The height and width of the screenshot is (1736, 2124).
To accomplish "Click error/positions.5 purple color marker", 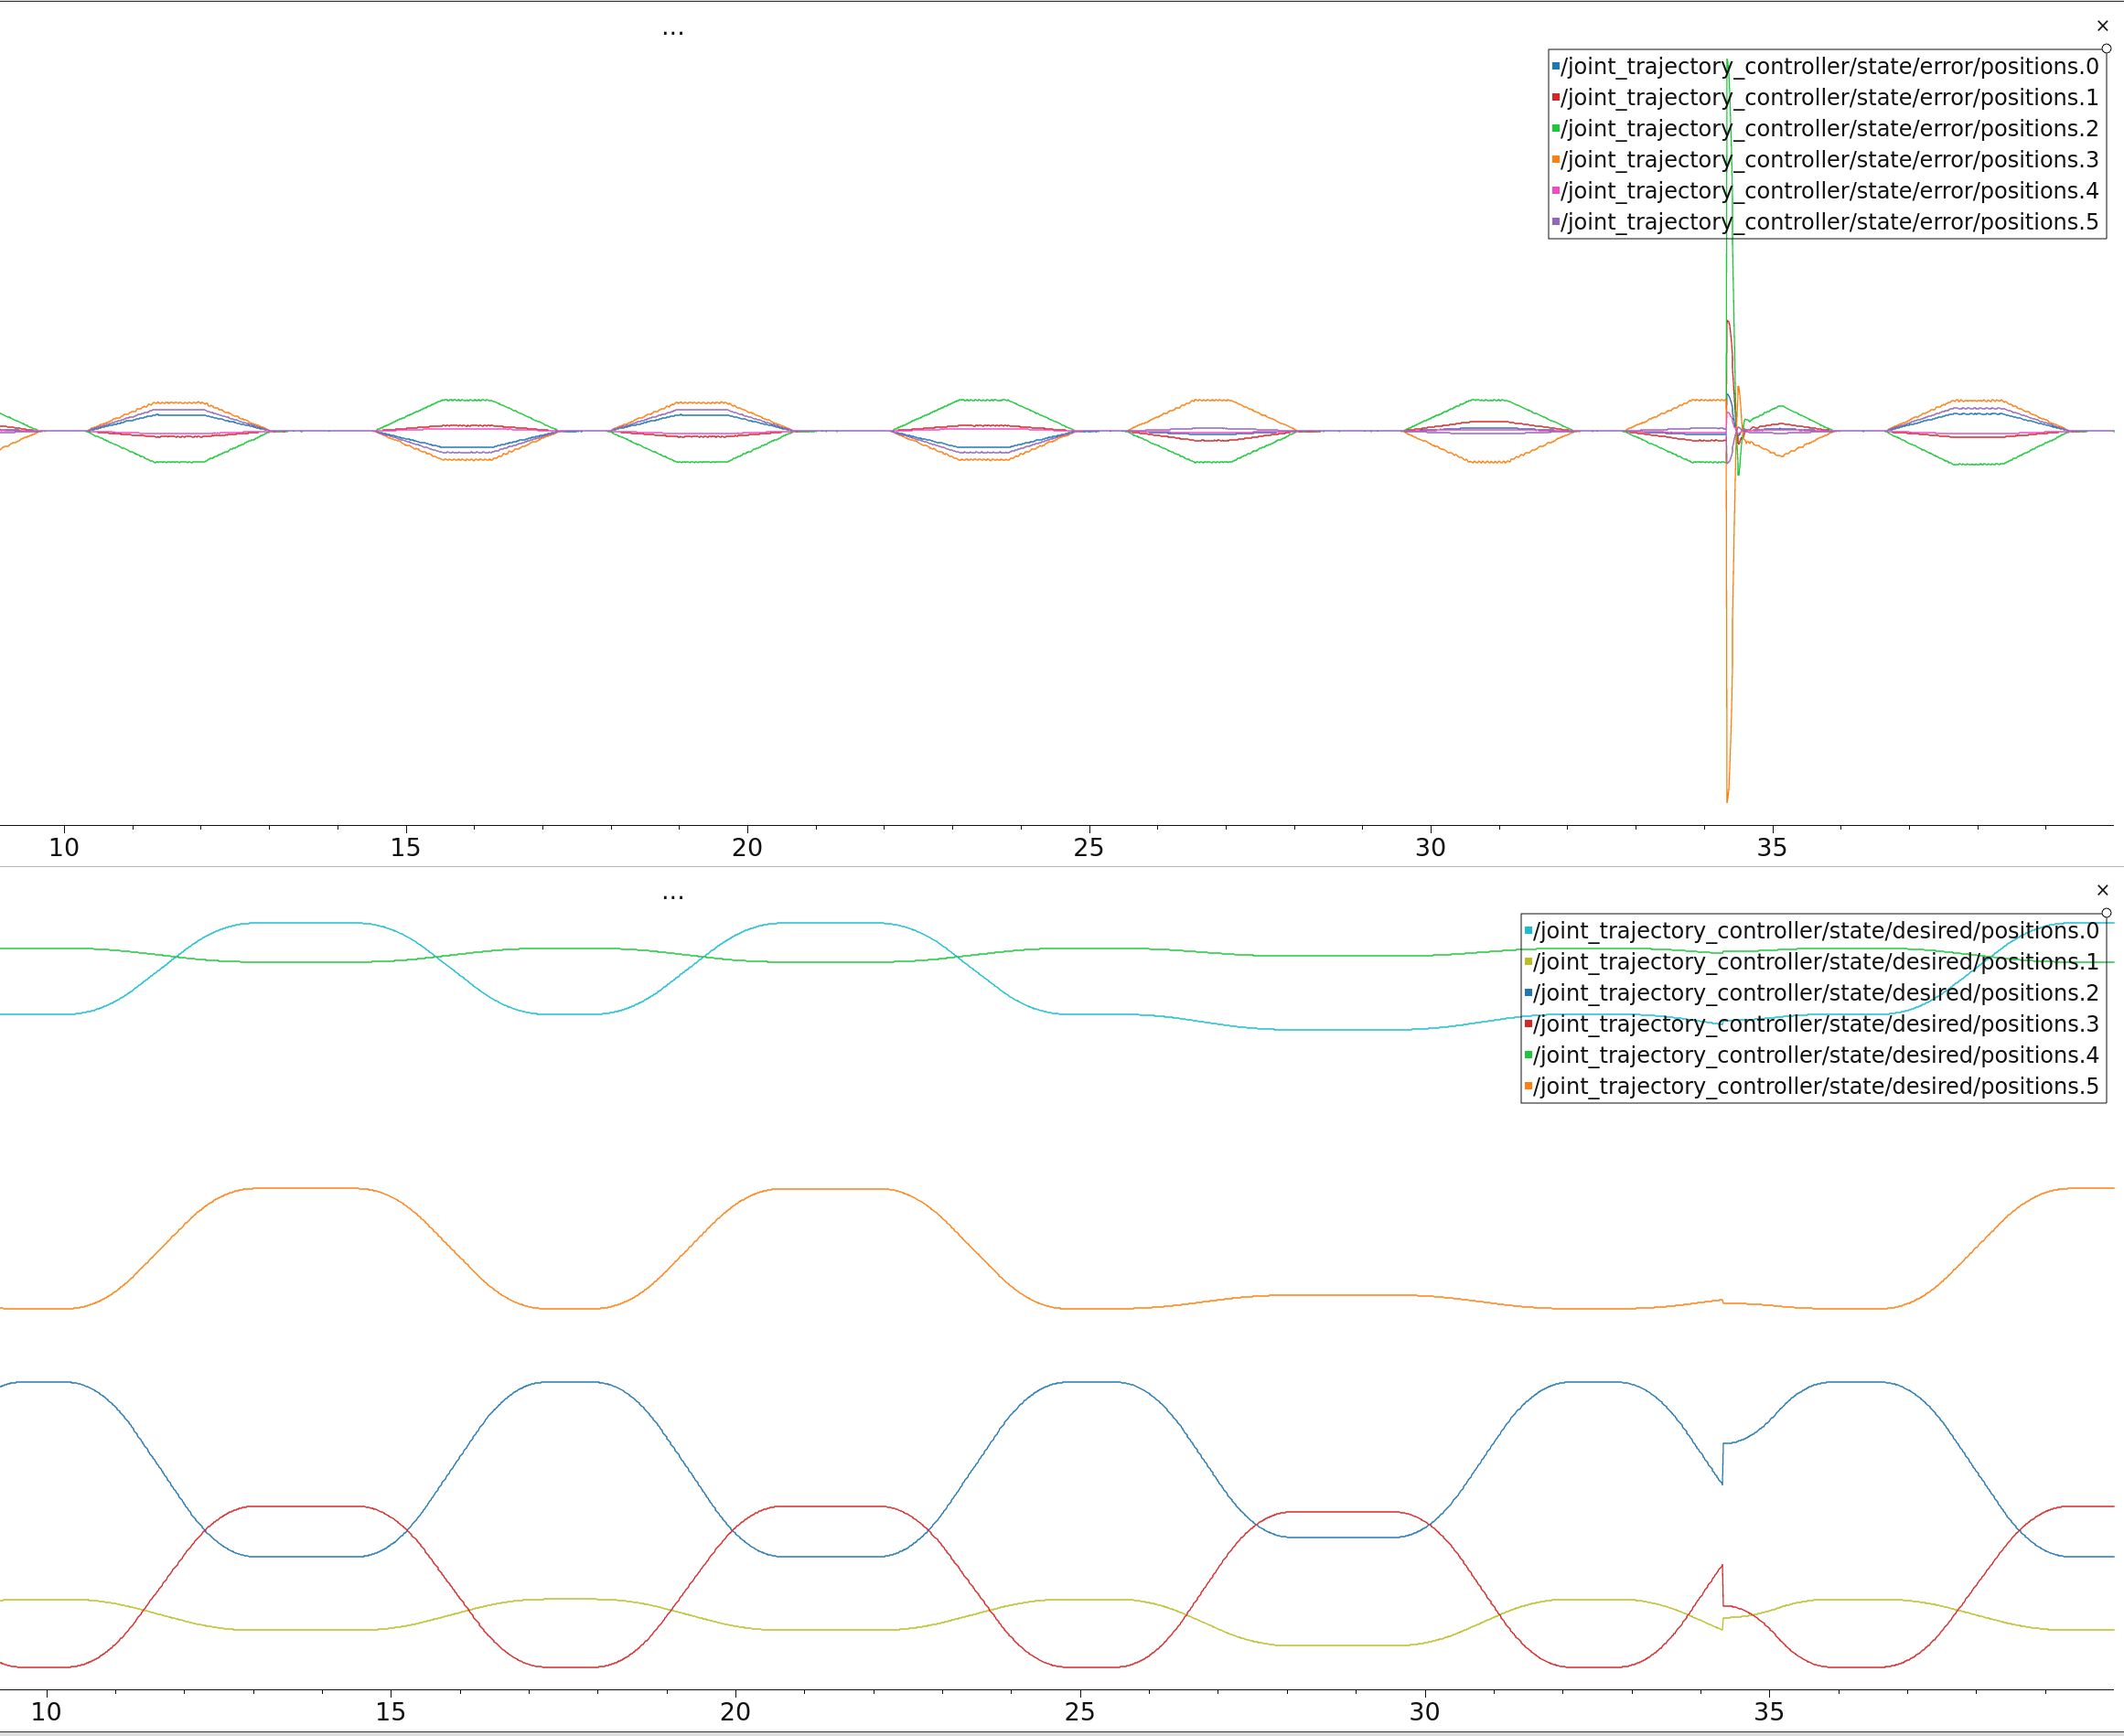I will pyautogui.click(x=1556, y=221).
